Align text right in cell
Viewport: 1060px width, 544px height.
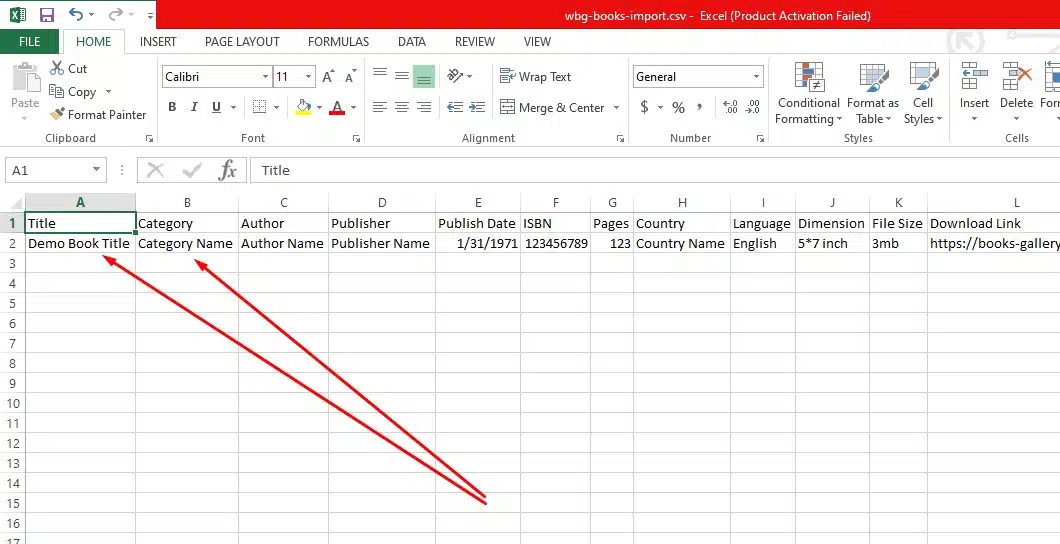424,107
